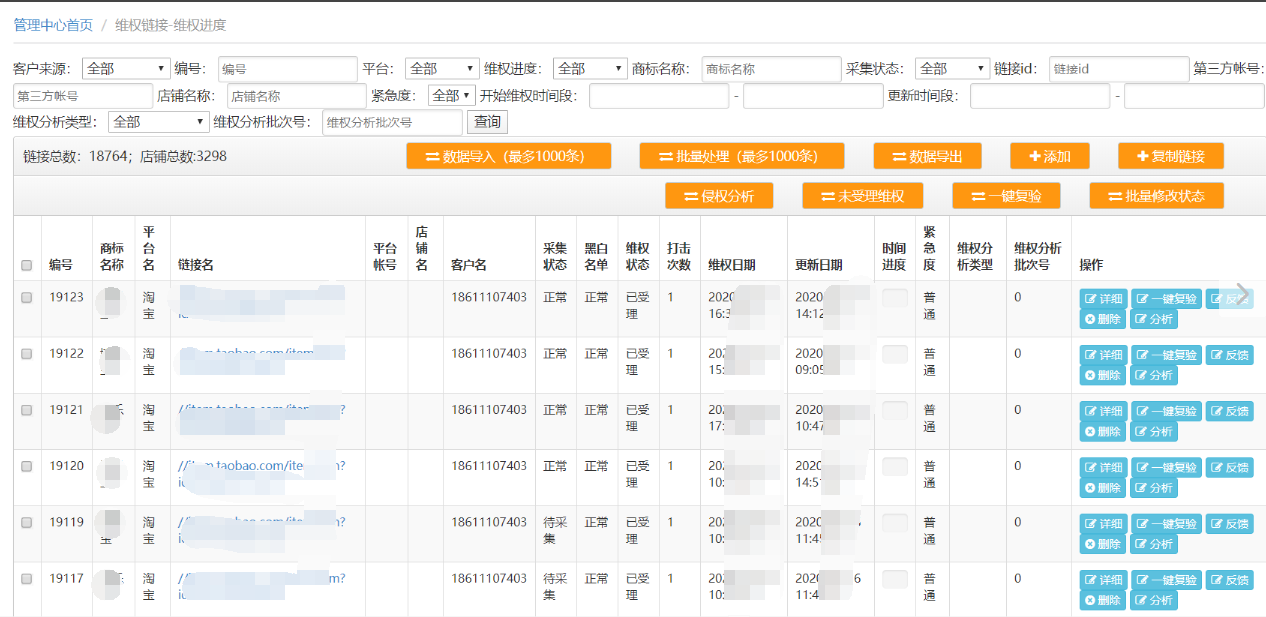Screen dimensions: 1266x617
Task: Click 分析 for row 19117
Action: pos(1154,600)
